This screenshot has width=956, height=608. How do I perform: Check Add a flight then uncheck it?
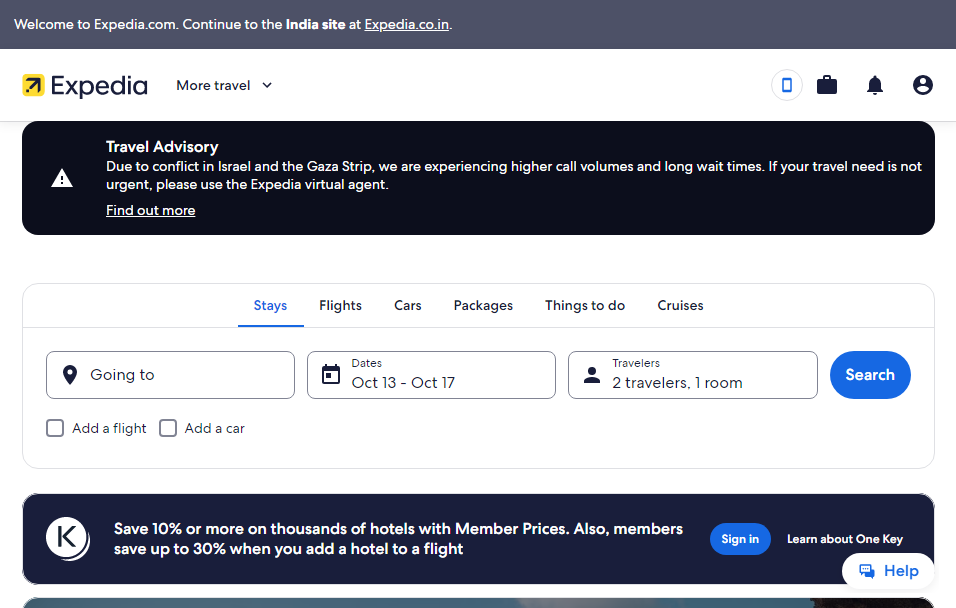(55, 428)
